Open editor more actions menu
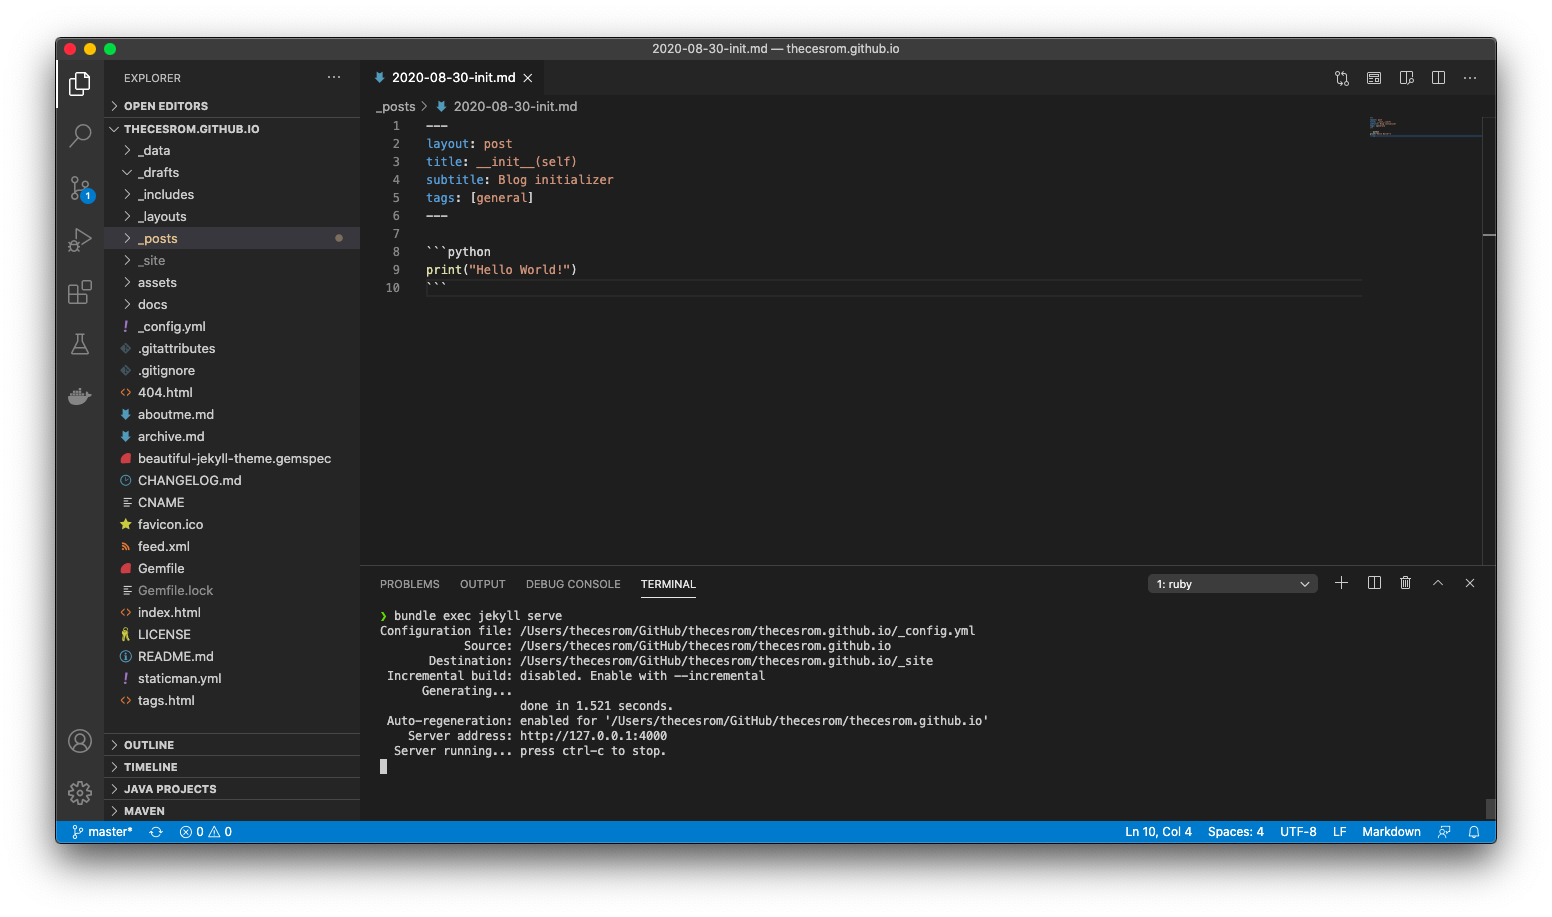The height and width of the screenshot is (917, 1552). (1470, 78)
